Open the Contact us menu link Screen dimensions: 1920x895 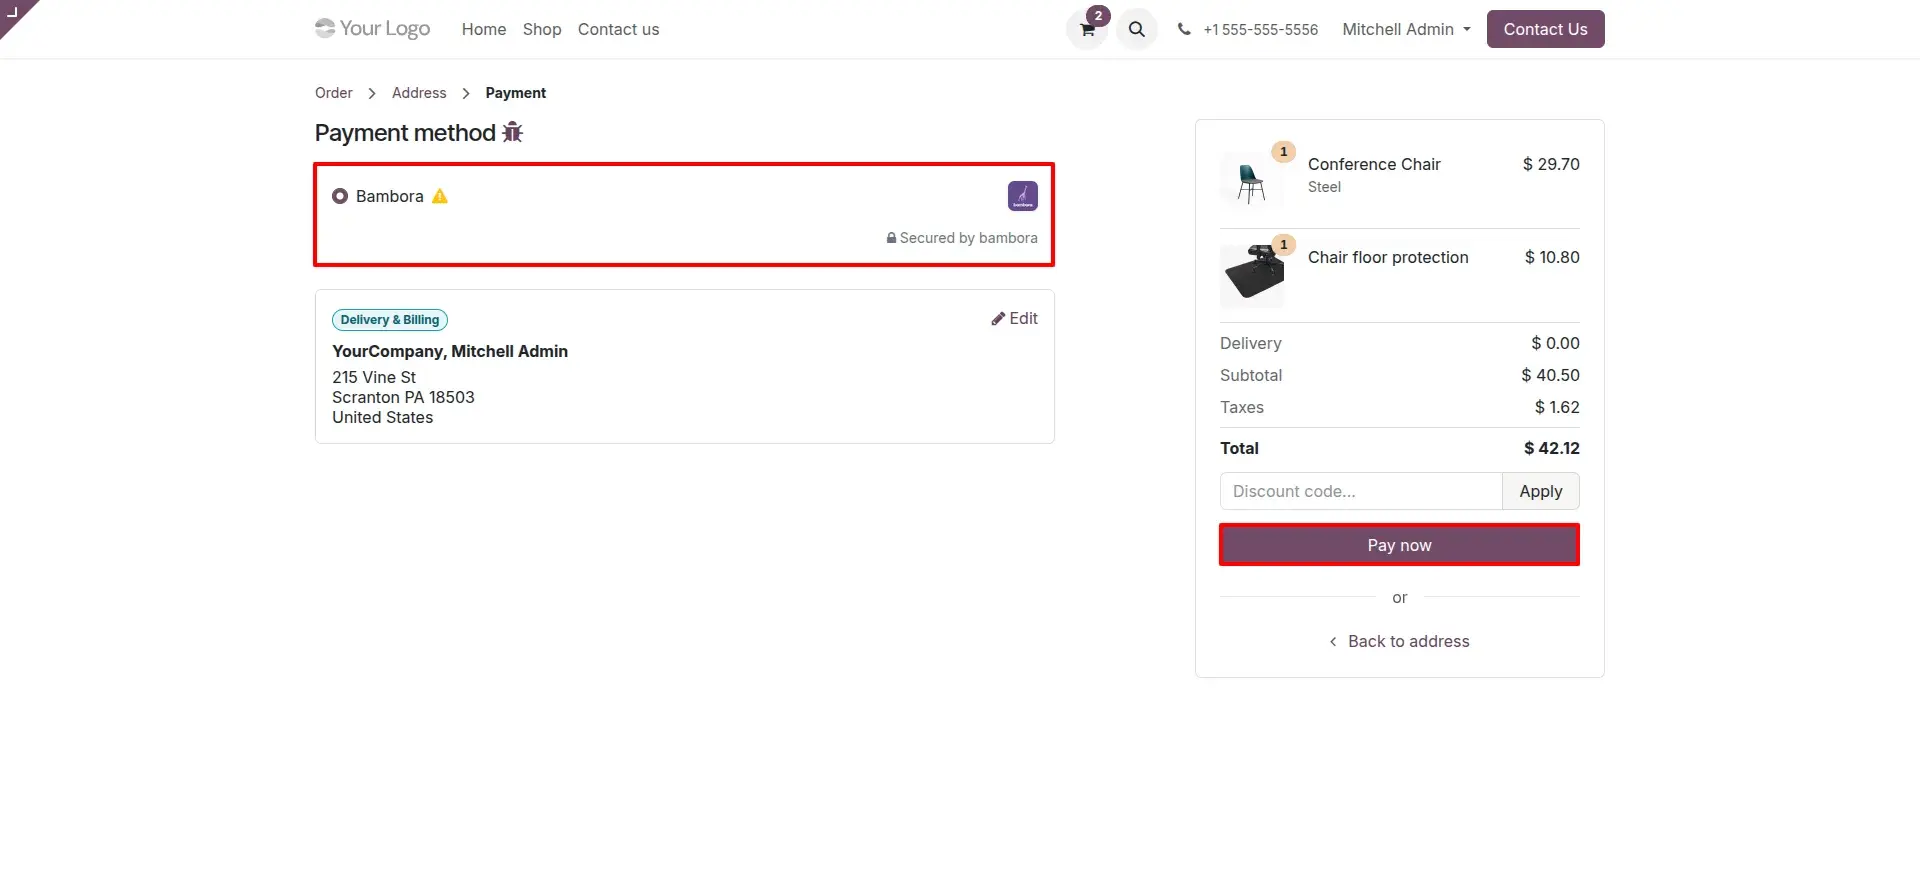[618, 29]
